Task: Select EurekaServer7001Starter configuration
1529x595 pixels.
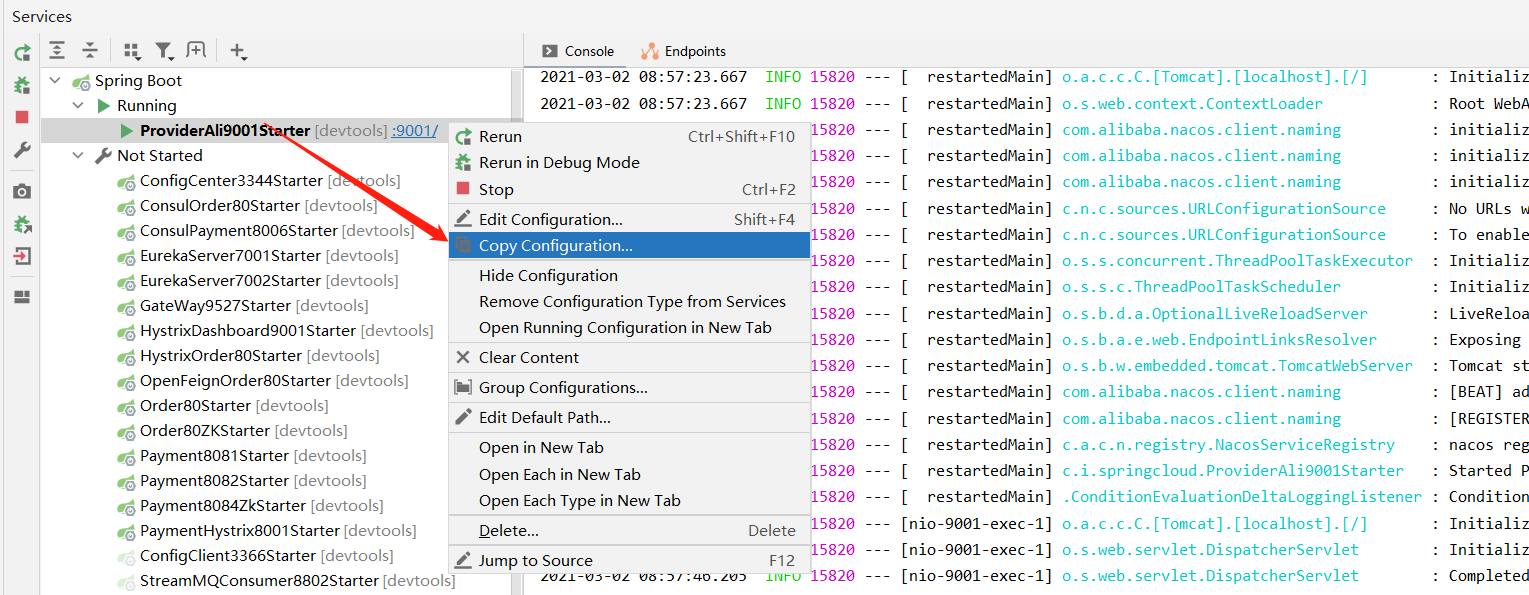Action: tap(230, 256)
